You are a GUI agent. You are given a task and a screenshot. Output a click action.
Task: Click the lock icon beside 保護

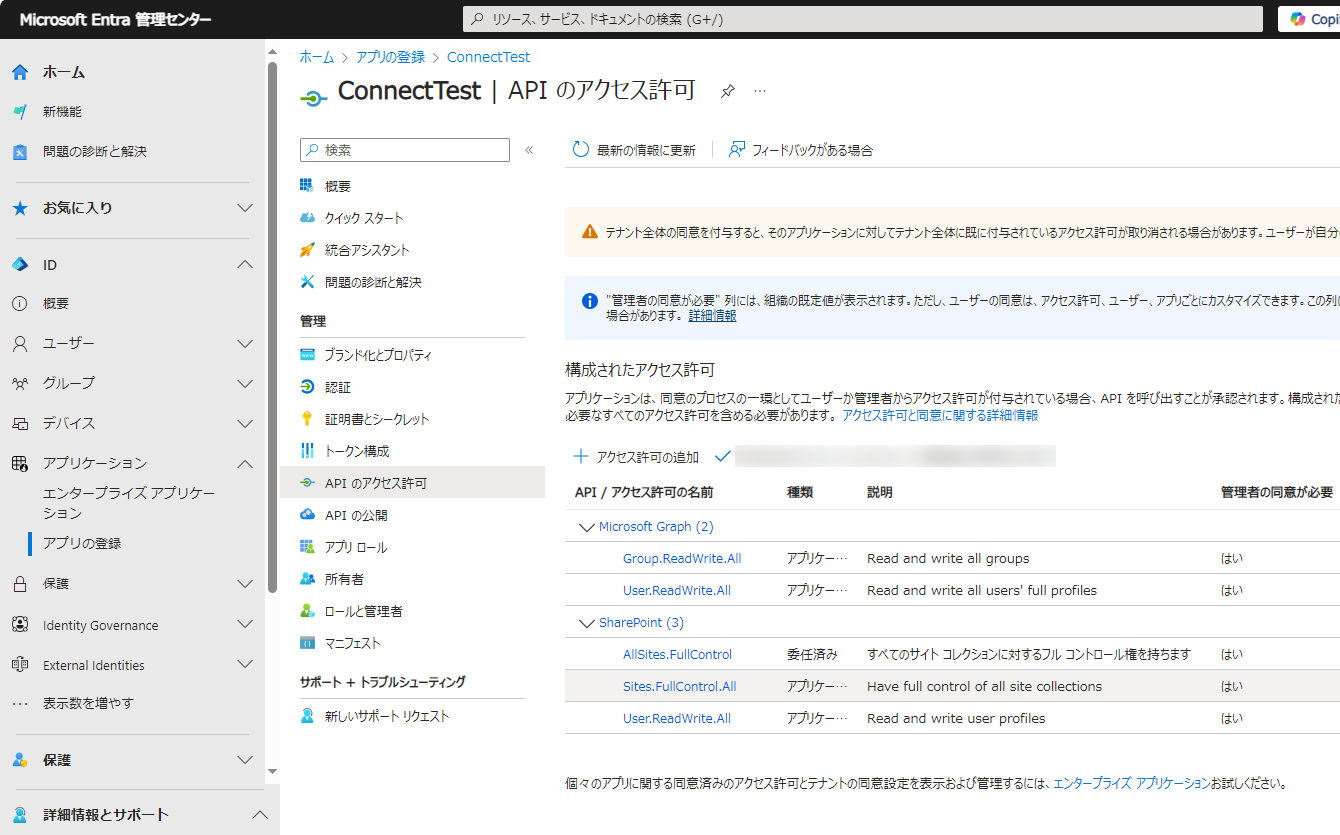coord(20,584)
